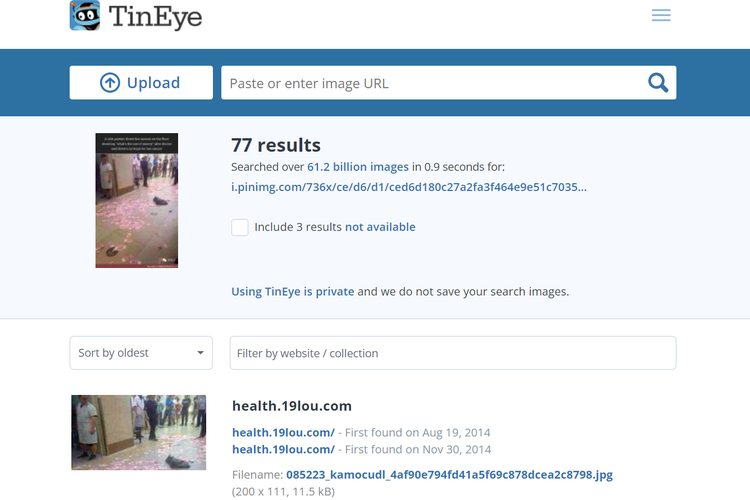Viewport: 750px width, 500px height.
Task: Focus the 'Paste or enter image URL' field
Action: [430, 83]
